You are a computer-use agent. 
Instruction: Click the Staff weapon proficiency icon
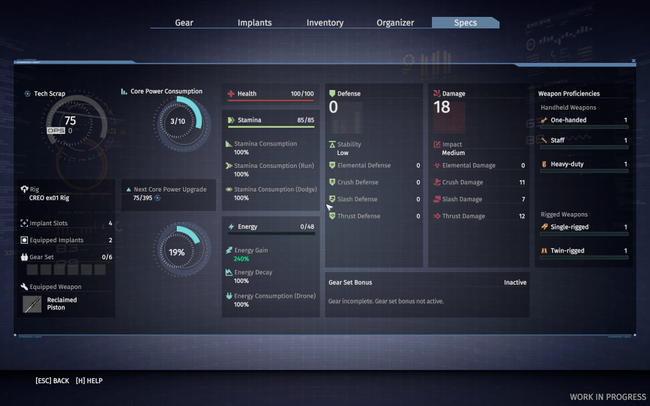coord(544,142)
